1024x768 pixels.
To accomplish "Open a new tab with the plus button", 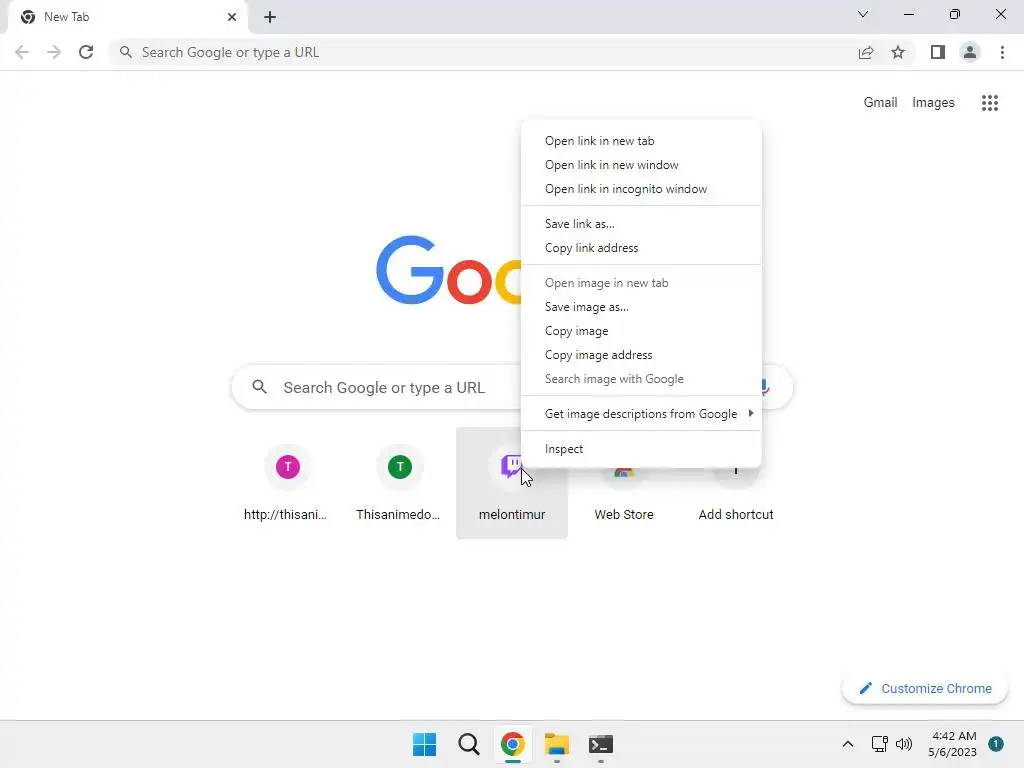I will pyautogui.click(x=270, y=17).
